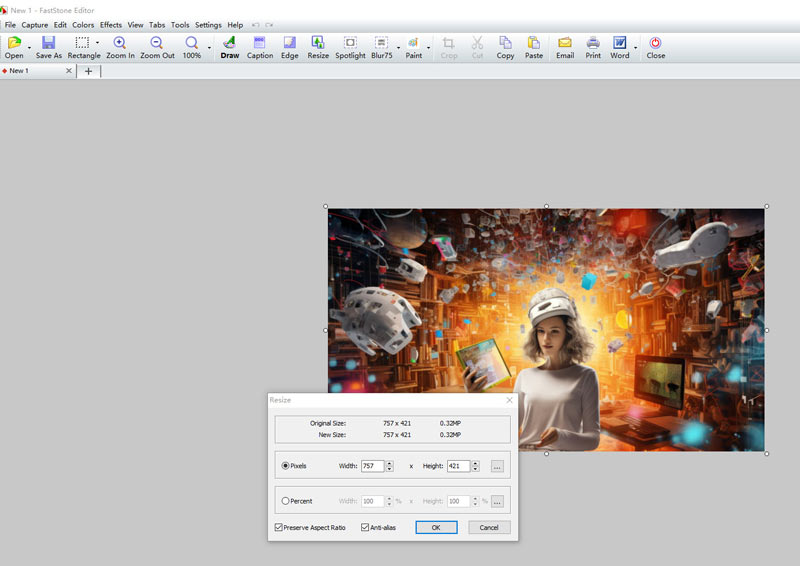Click the Zoom Out magnifier
This screenshot has height=566, width=800.
point(157,47)
